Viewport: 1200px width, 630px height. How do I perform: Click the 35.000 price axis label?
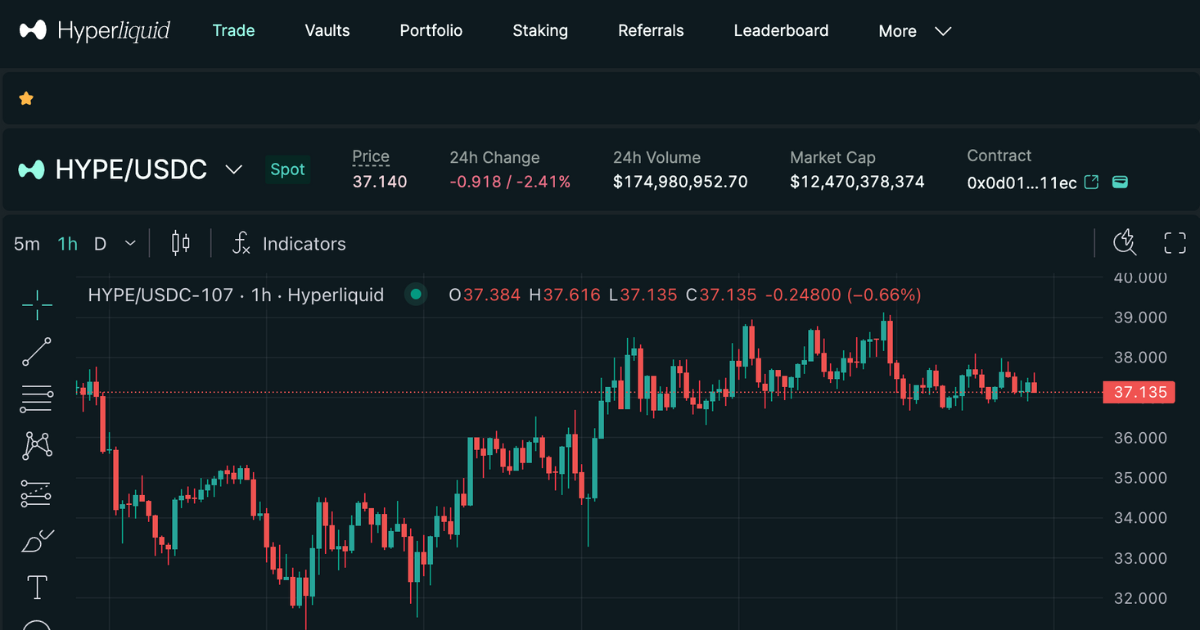click(x=1141, y=477)
